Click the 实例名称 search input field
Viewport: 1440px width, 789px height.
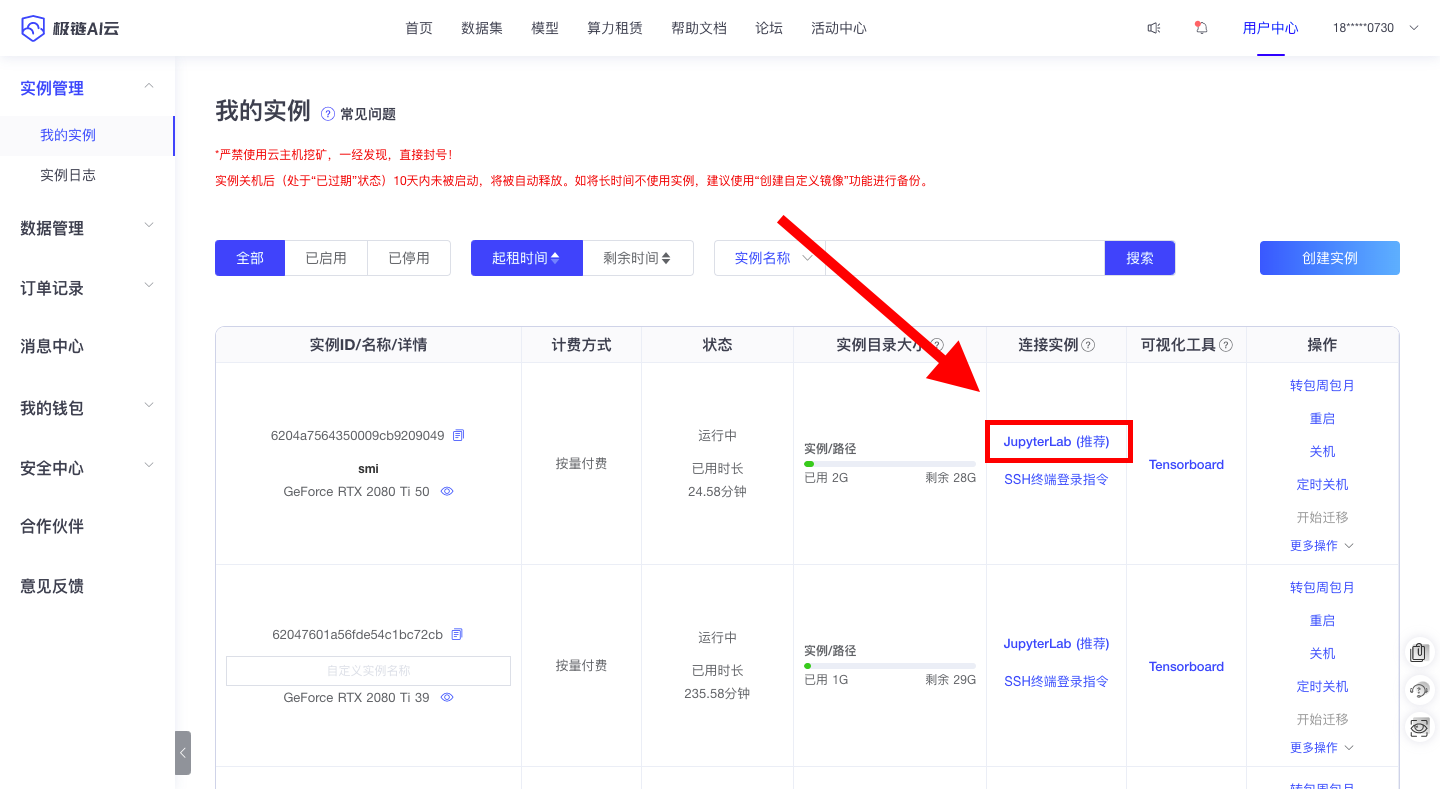tap(960, 257)
